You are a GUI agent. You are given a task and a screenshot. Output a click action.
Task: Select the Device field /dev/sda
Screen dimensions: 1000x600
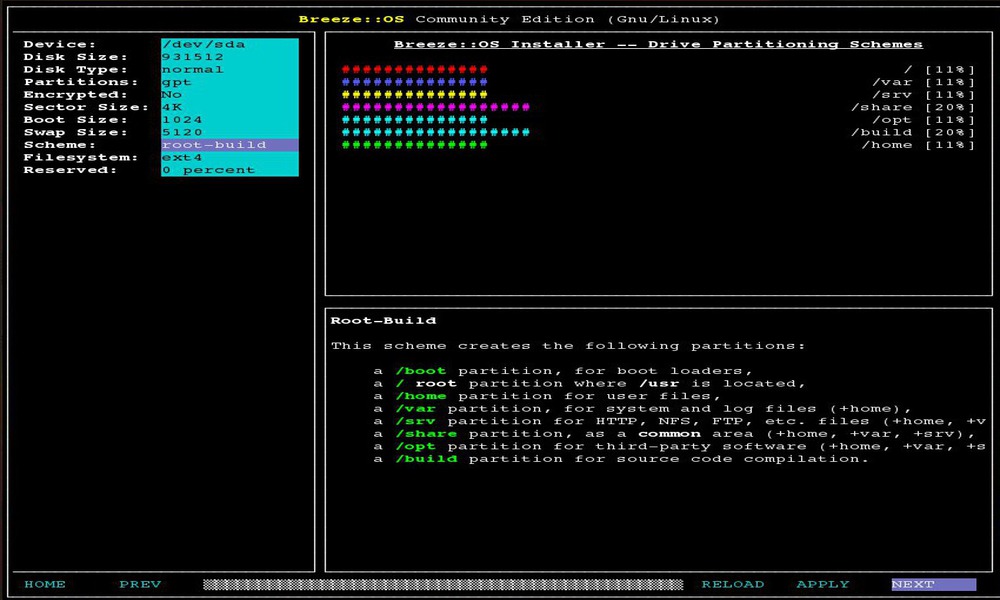tap(229, 45)
